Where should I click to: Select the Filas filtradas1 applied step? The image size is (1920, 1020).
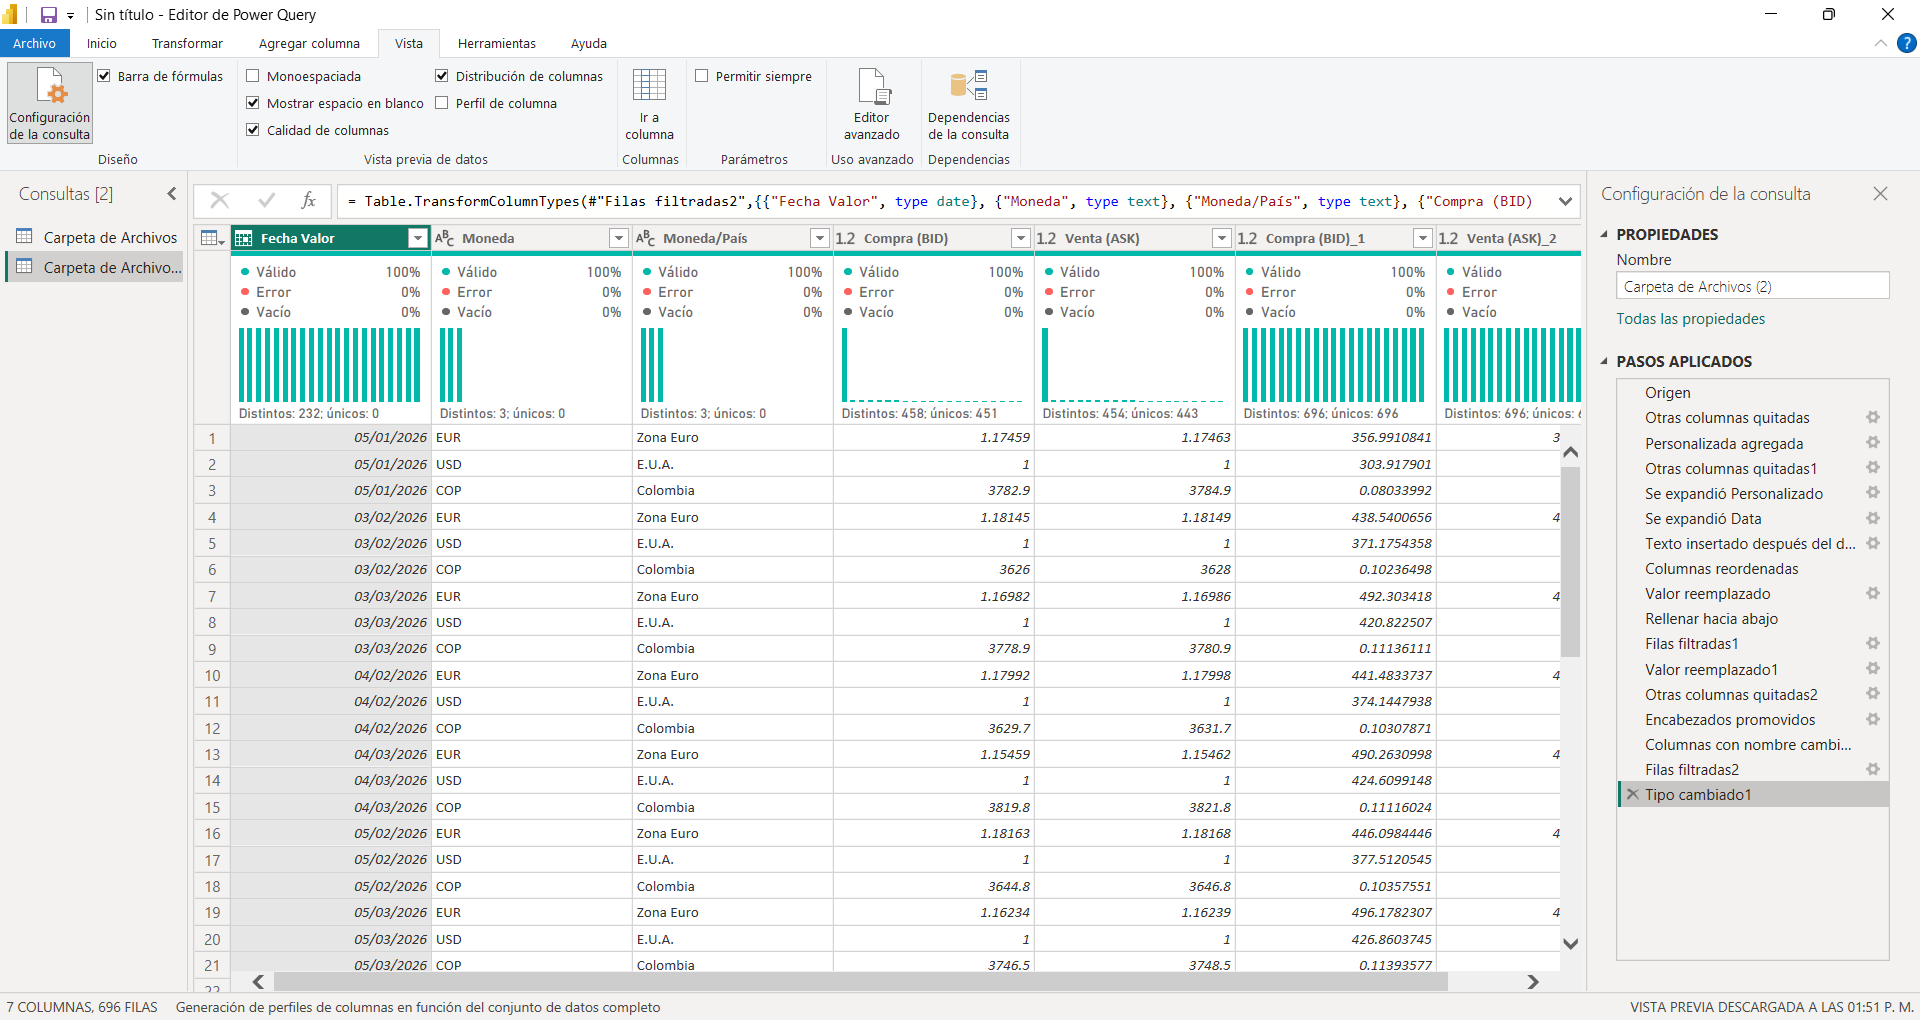pyautogui.click(x=1692, y=644)
